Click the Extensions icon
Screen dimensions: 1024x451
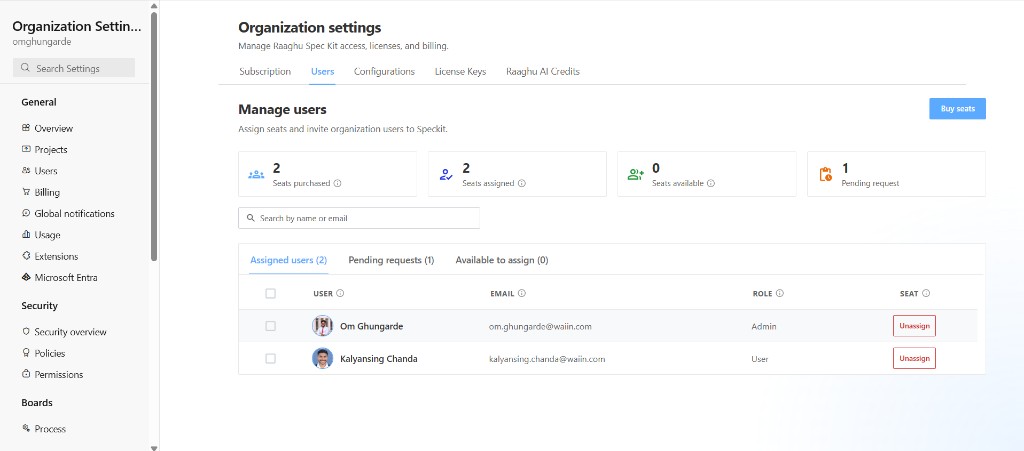(x=26, y=256)
